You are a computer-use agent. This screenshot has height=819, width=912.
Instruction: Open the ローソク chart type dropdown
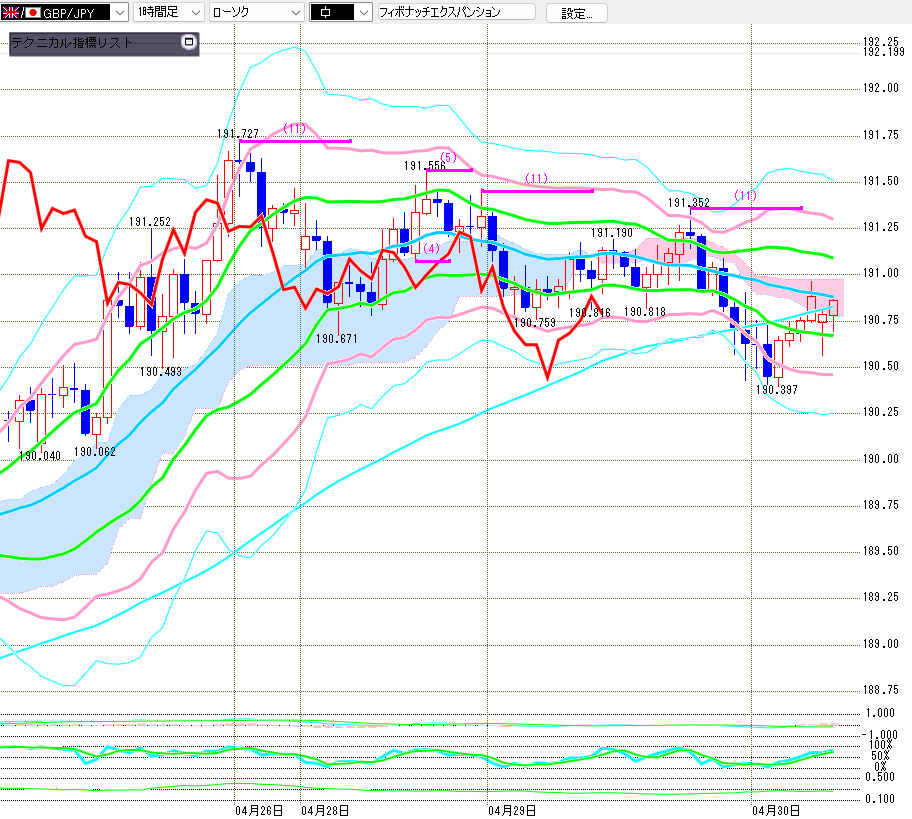256,12
